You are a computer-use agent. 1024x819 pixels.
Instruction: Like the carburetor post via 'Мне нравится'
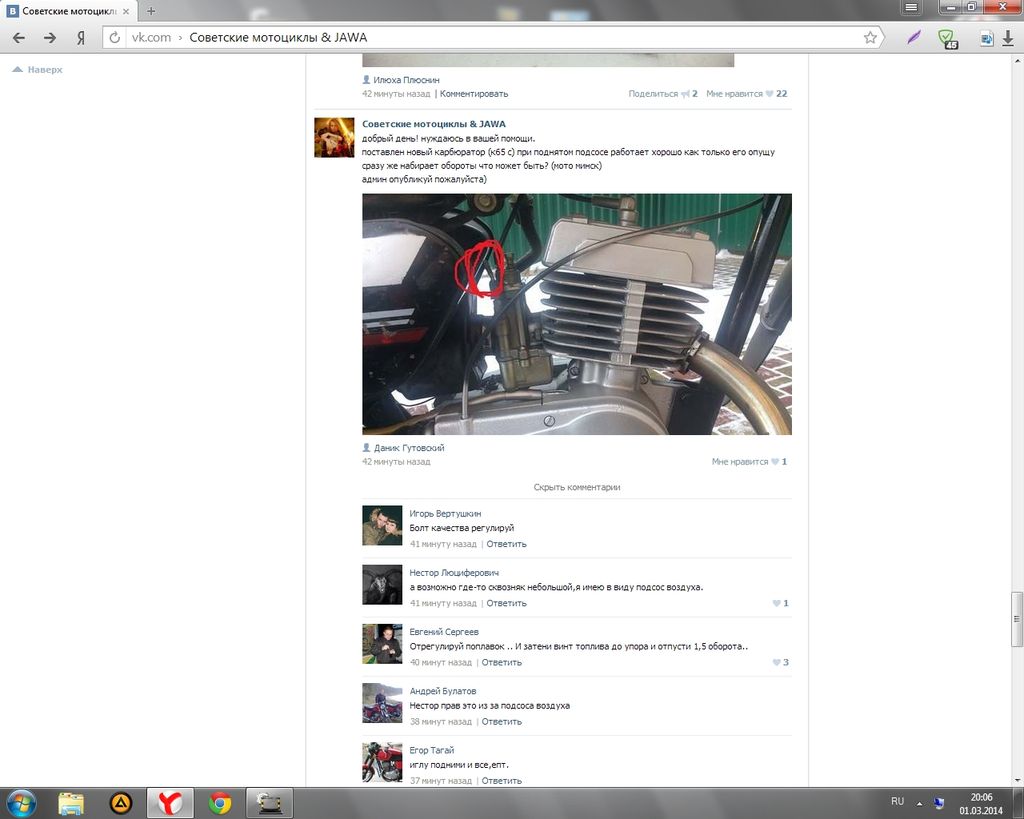740,462
